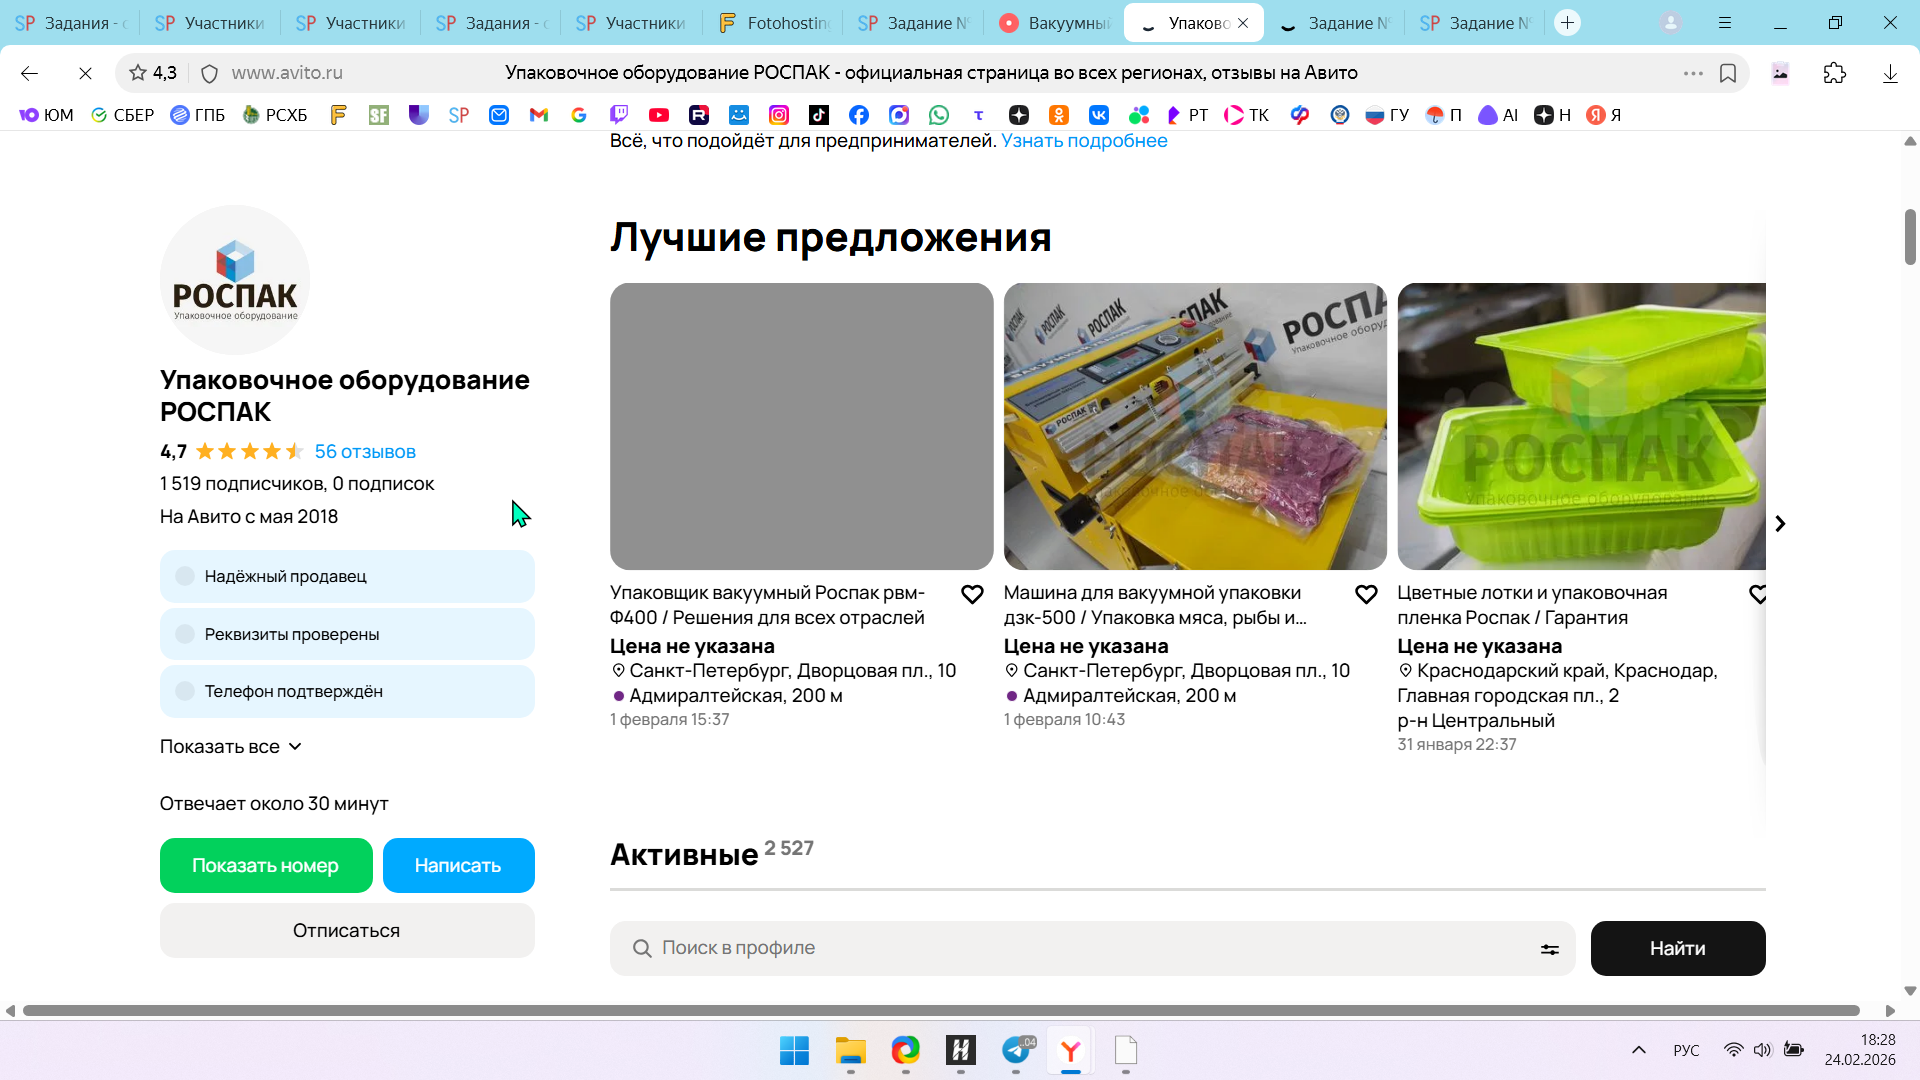The image size is (1920, 1080).
Task: Open the YouTube bookmark icon
Action: coord(658,115)
